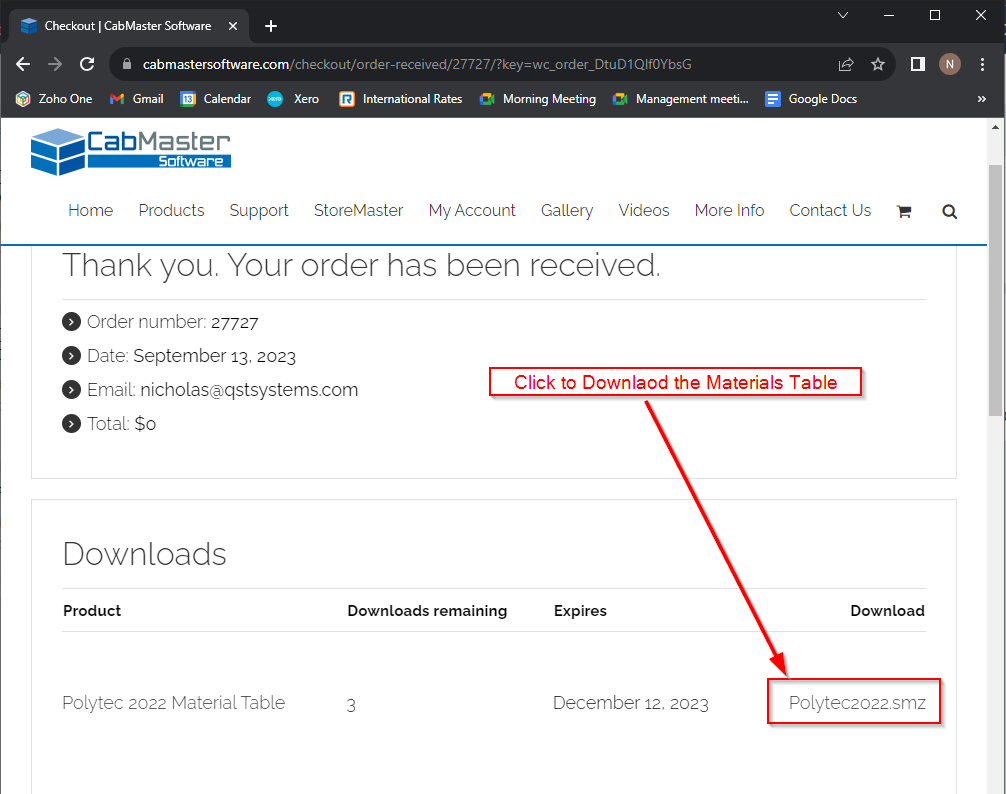Click the Downloads remaining column header

[x=427, y=611]
